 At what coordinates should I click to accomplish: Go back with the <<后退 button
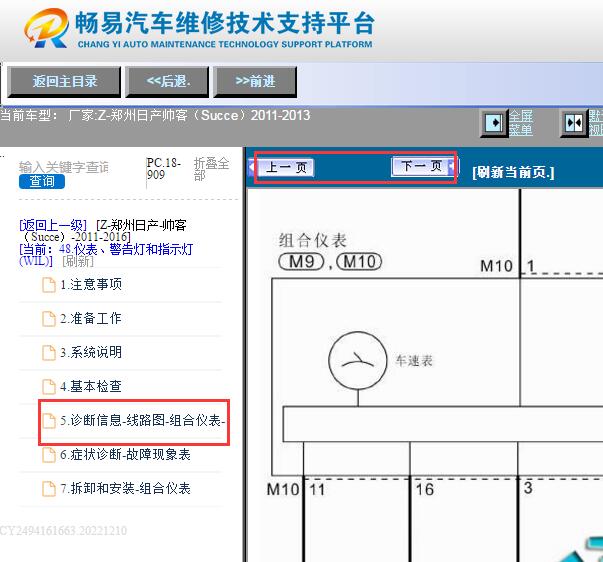(168, 81)
